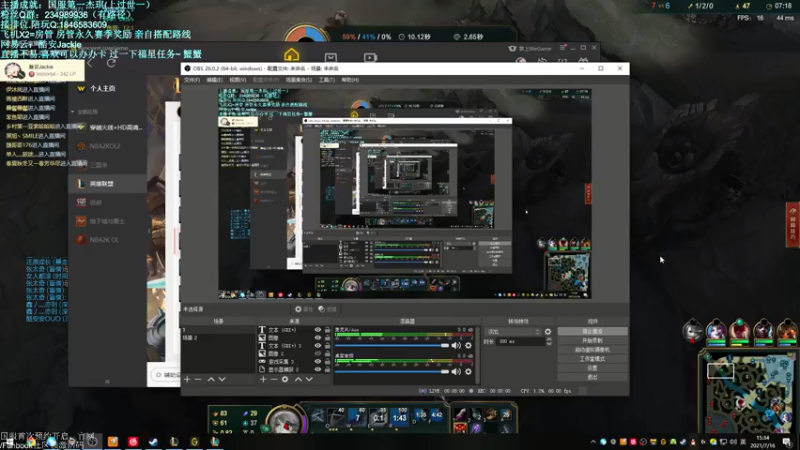Open the 淡出 transition dropdown
Screen dimensions: 800x450
point(513,331)
